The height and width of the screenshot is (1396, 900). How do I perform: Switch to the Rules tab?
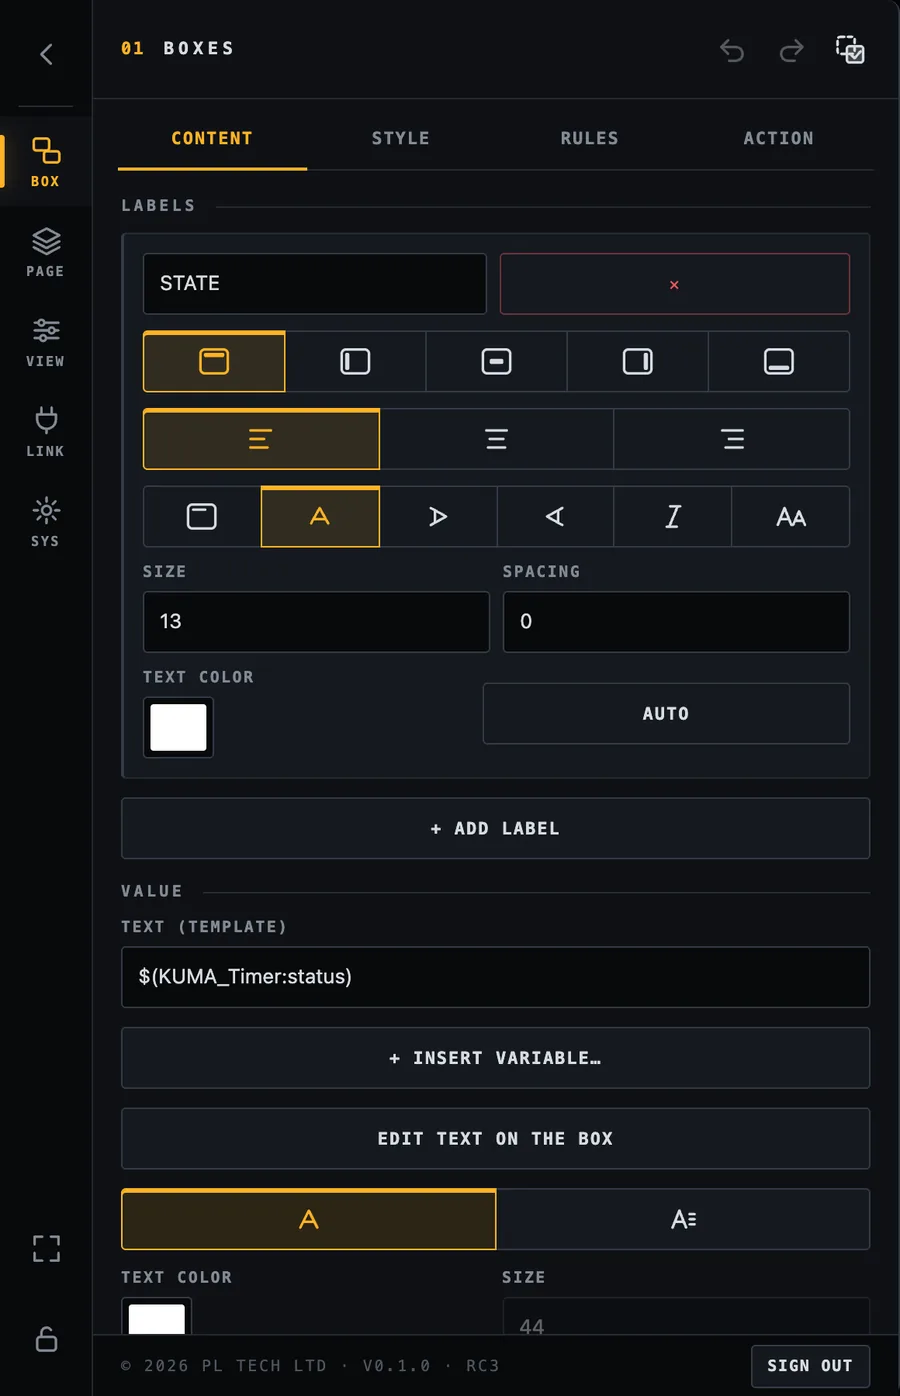click(590, 138)
